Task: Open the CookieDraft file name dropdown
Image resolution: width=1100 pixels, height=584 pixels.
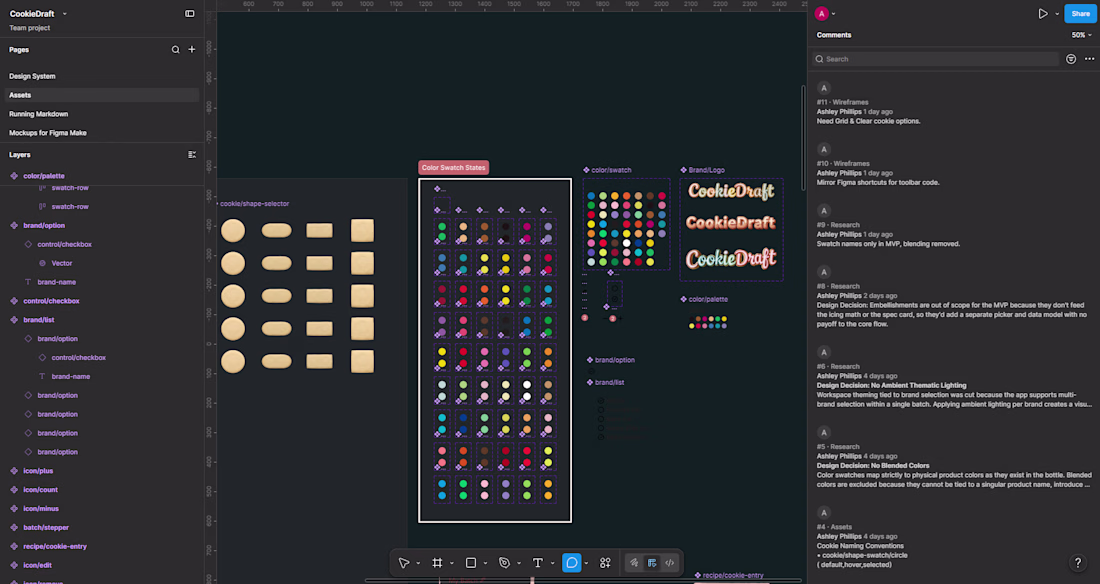Action: [x=65, y=14]
